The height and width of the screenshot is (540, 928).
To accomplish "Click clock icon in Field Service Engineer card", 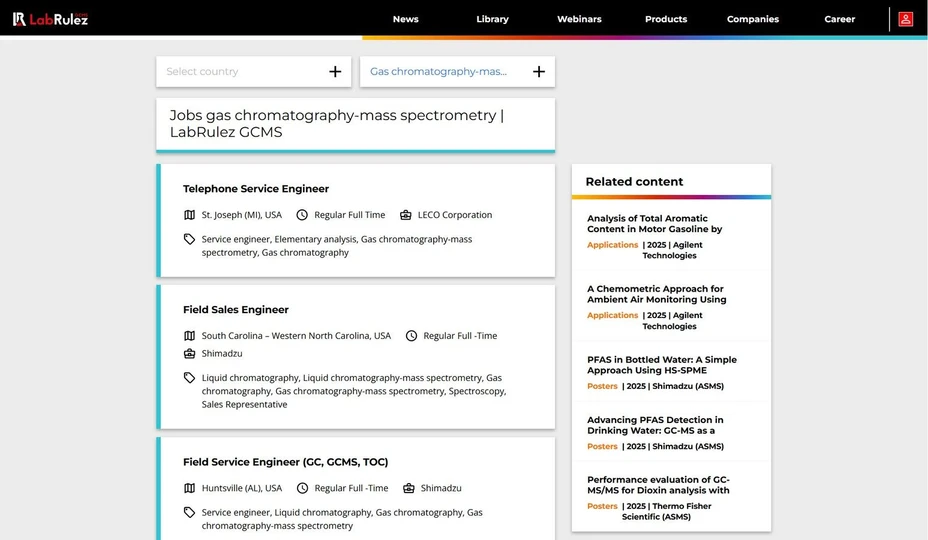I will [302, 488].
